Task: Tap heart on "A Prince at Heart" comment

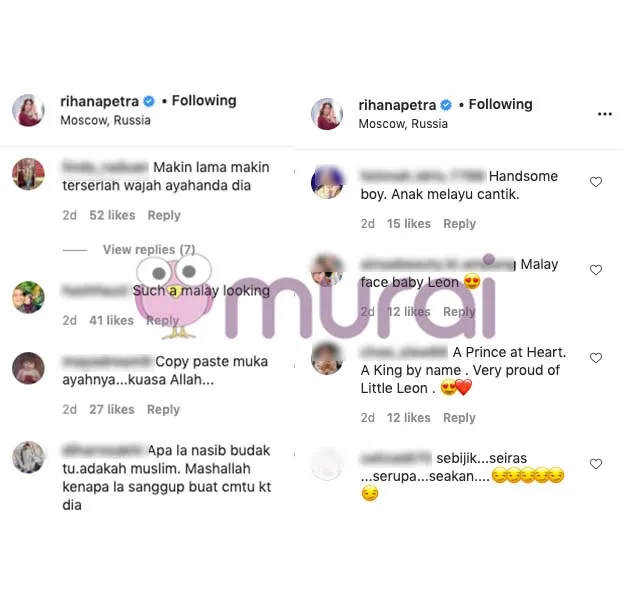Action: (595, 358)
